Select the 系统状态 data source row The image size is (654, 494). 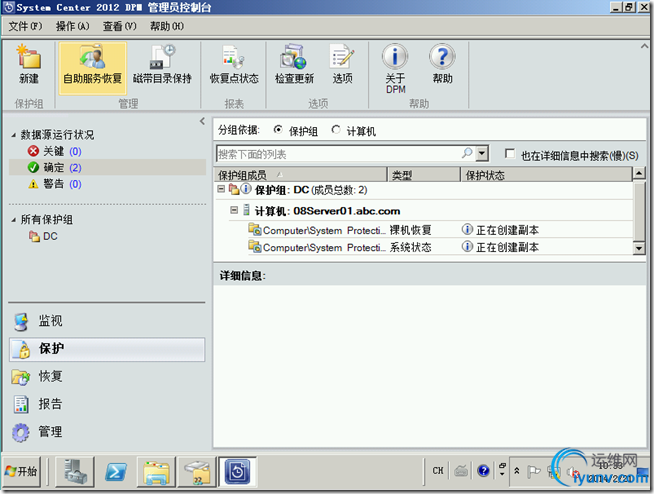click(440, 247)
